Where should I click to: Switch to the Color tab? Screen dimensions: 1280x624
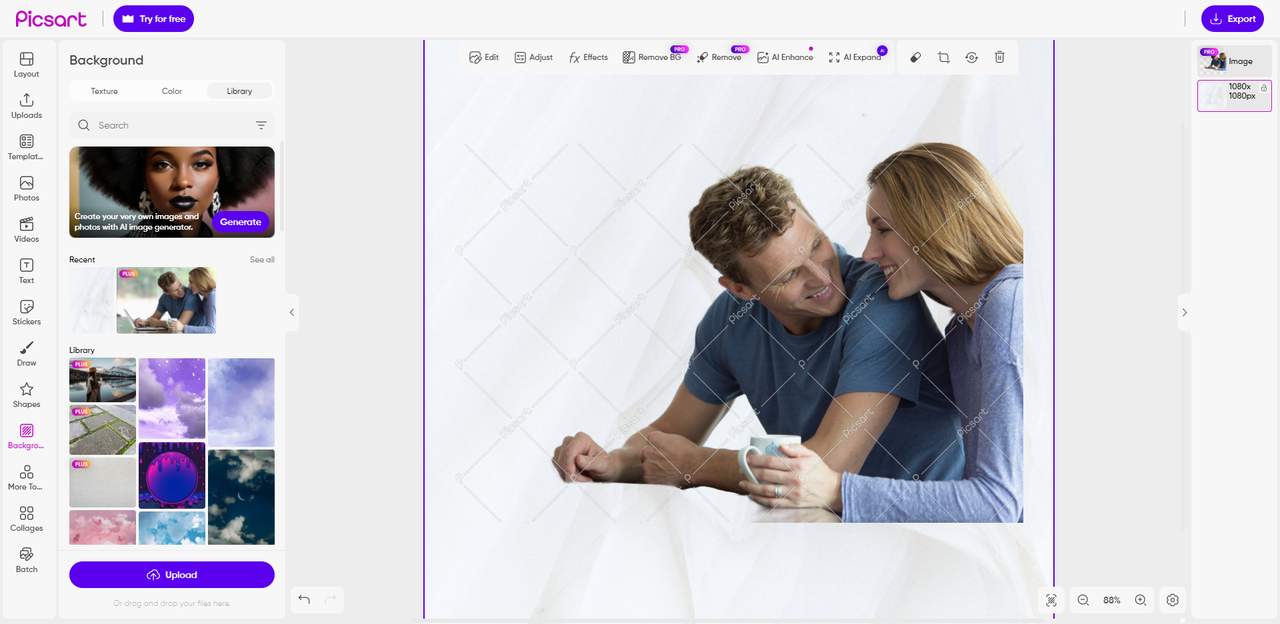point(172,91)
